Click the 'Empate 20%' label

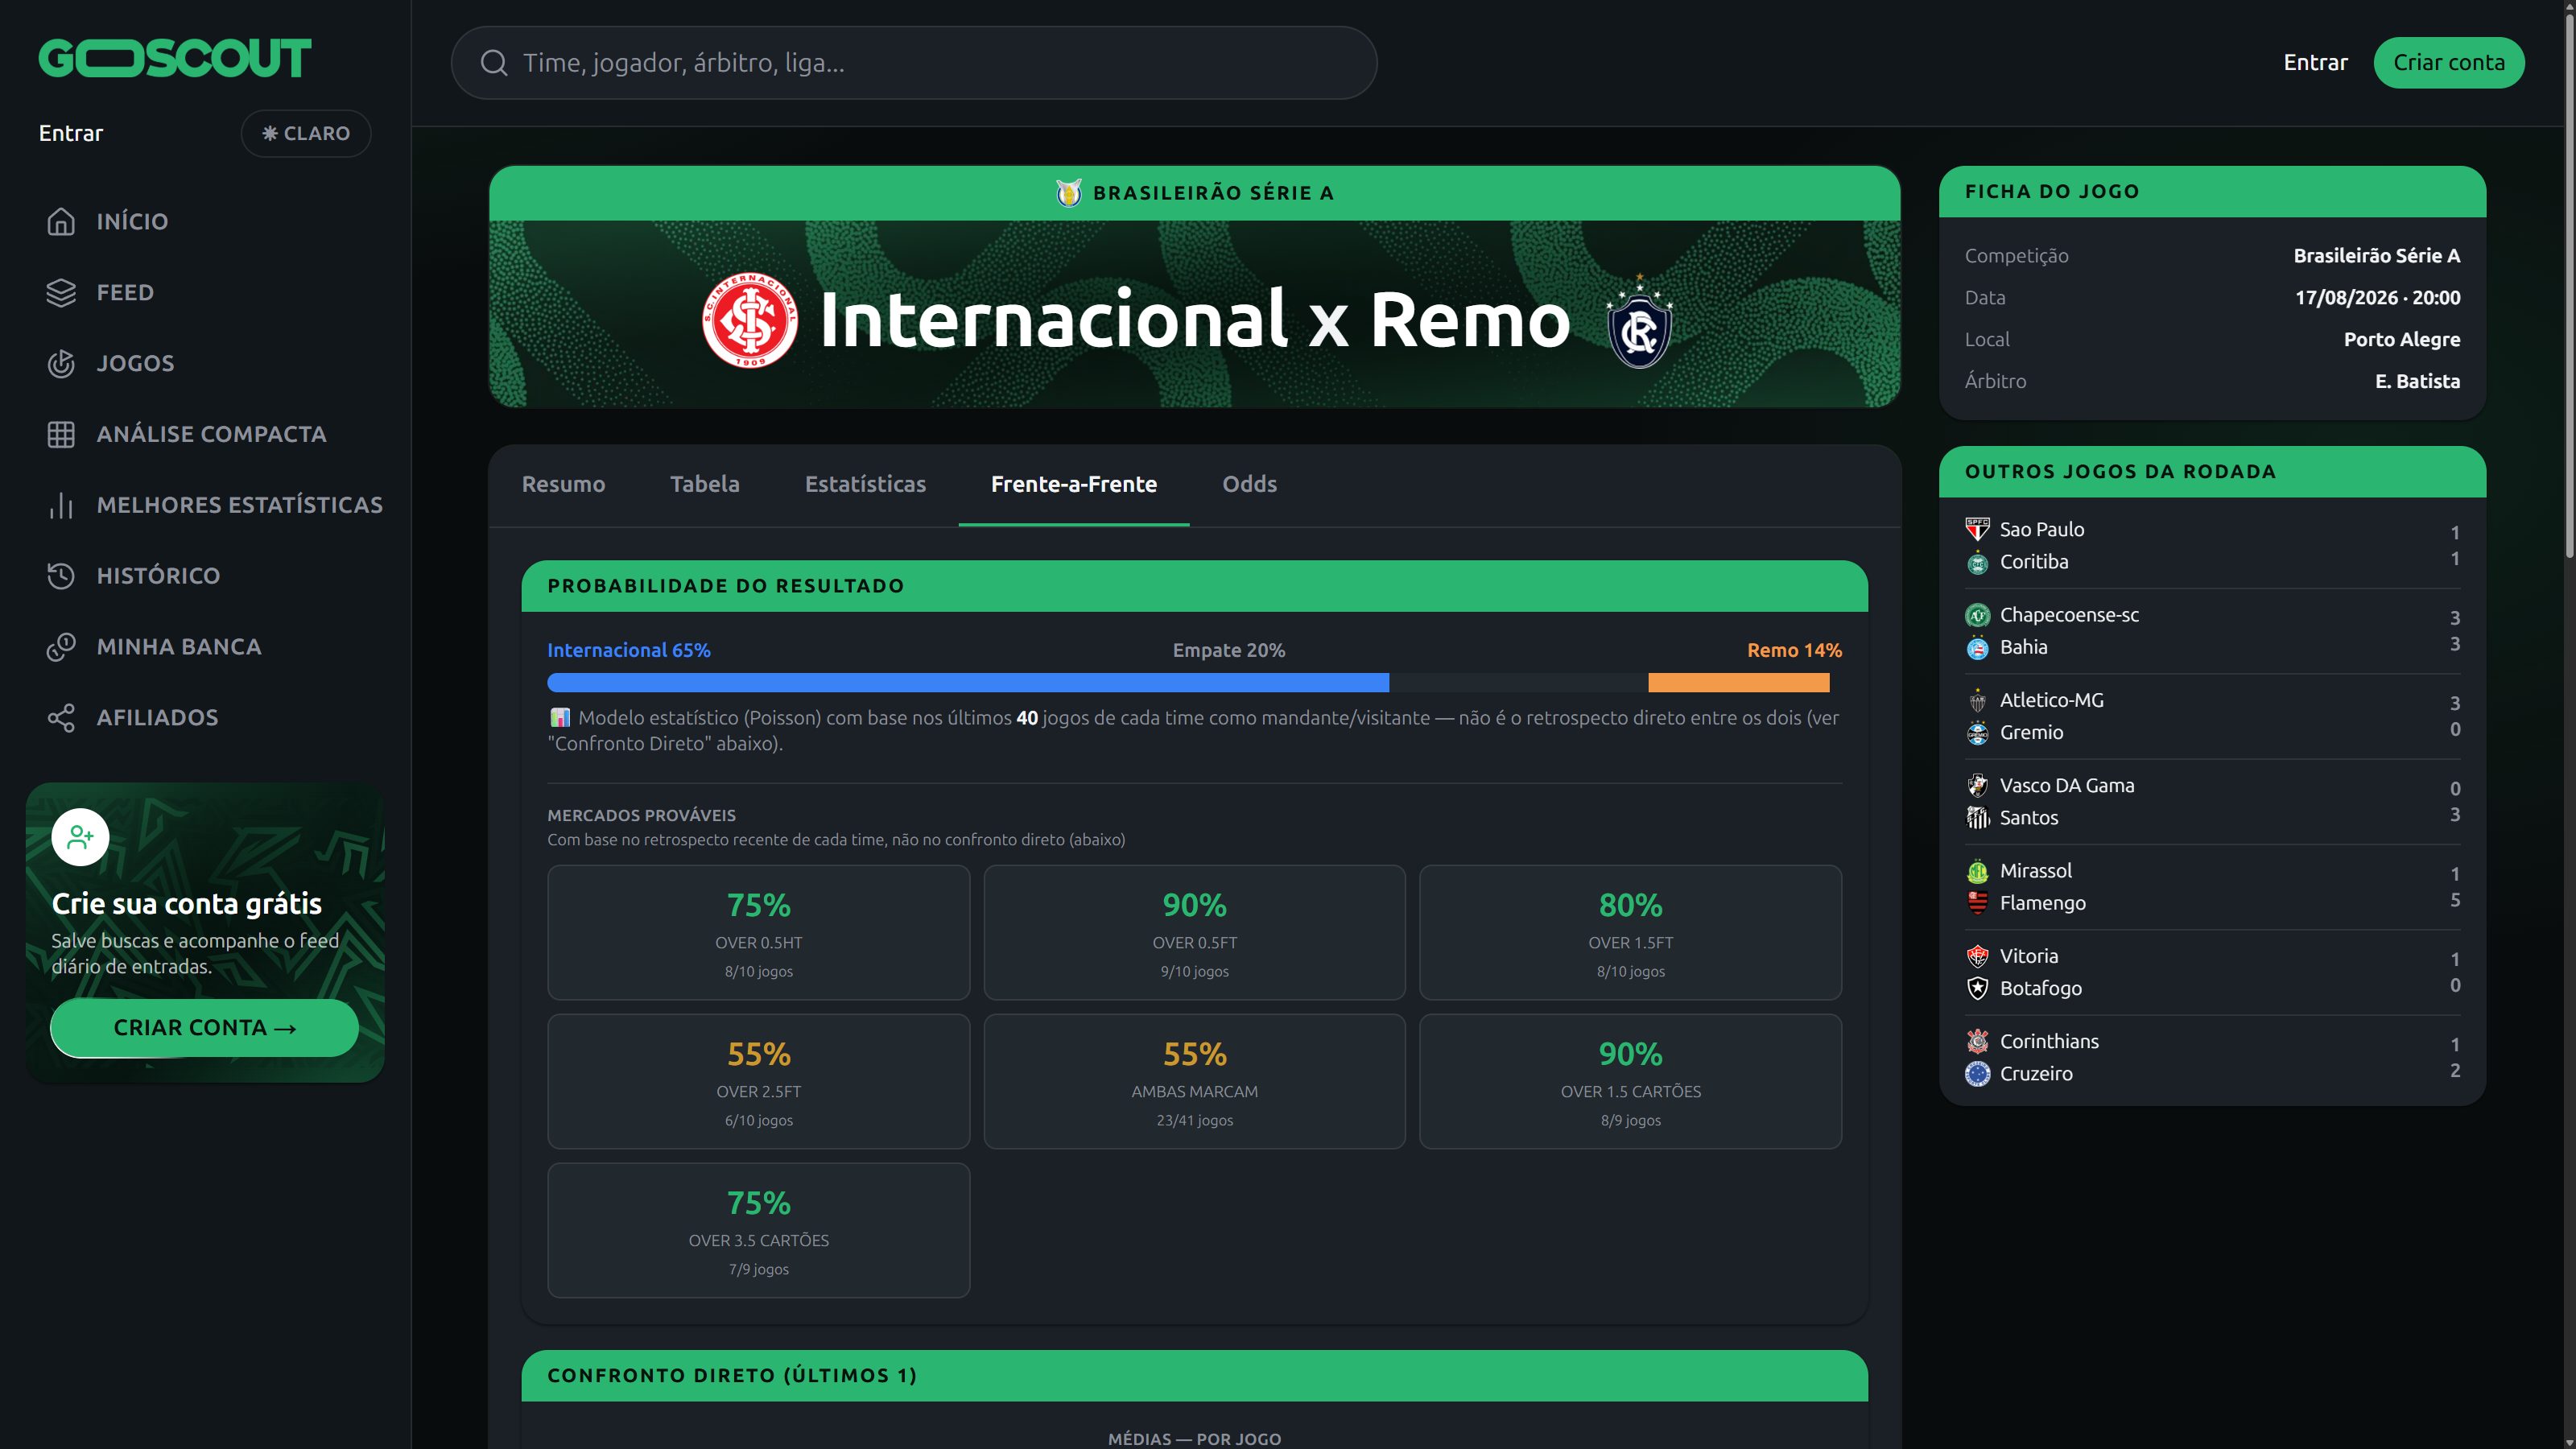(x=1229, y=650)
